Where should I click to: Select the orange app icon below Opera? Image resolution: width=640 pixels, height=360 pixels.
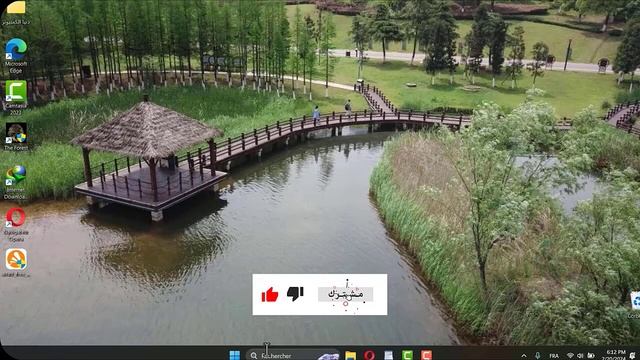click(x=16, y=263)
